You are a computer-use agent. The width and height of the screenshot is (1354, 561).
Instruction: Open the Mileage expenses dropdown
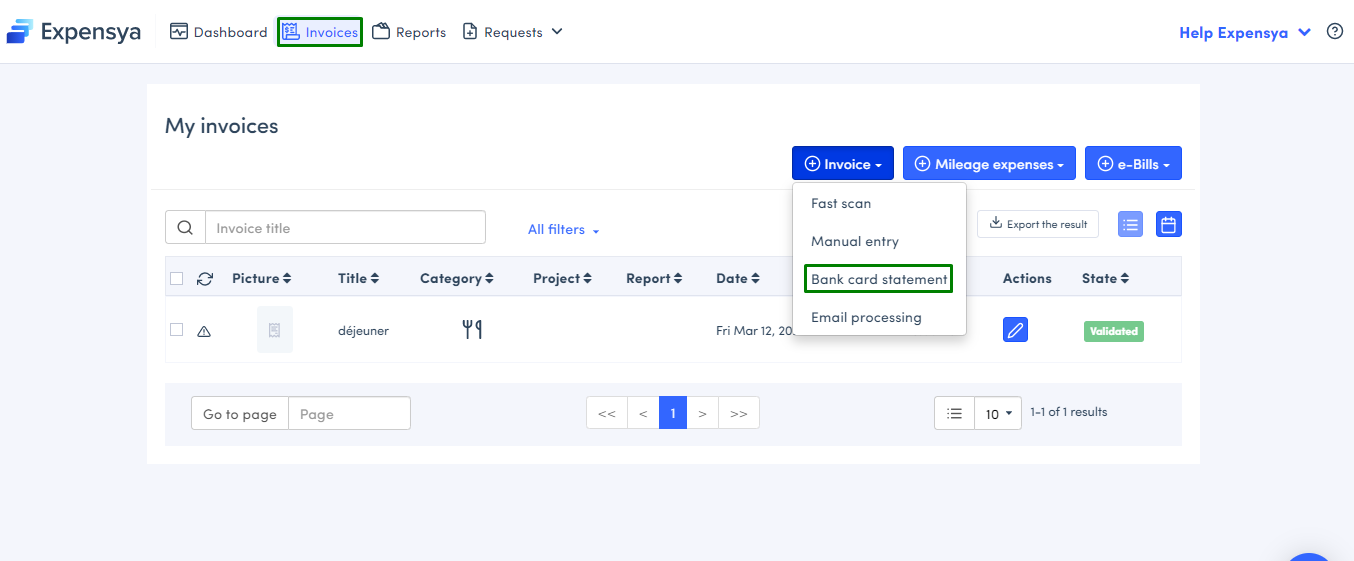[x=991, y=164]
